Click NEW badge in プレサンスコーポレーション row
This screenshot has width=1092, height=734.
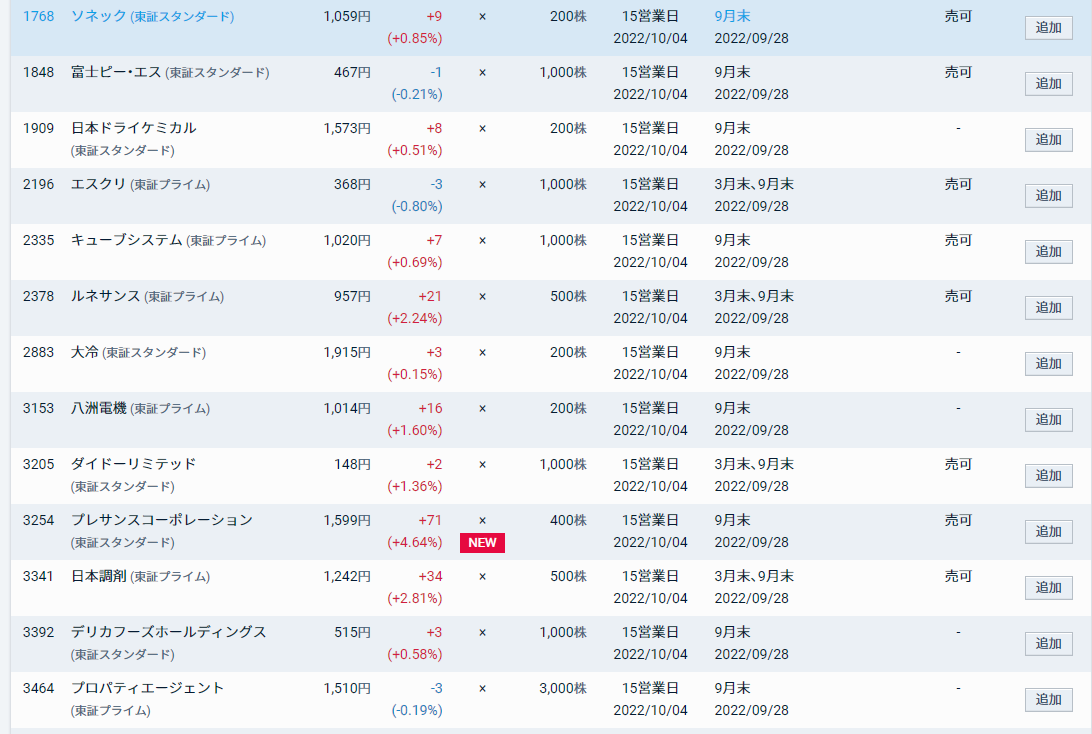(482, 542)
